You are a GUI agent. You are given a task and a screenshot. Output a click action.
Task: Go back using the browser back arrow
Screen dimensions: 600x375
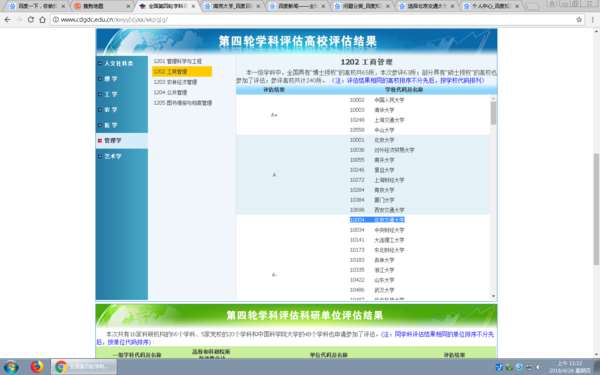point(7,20)
